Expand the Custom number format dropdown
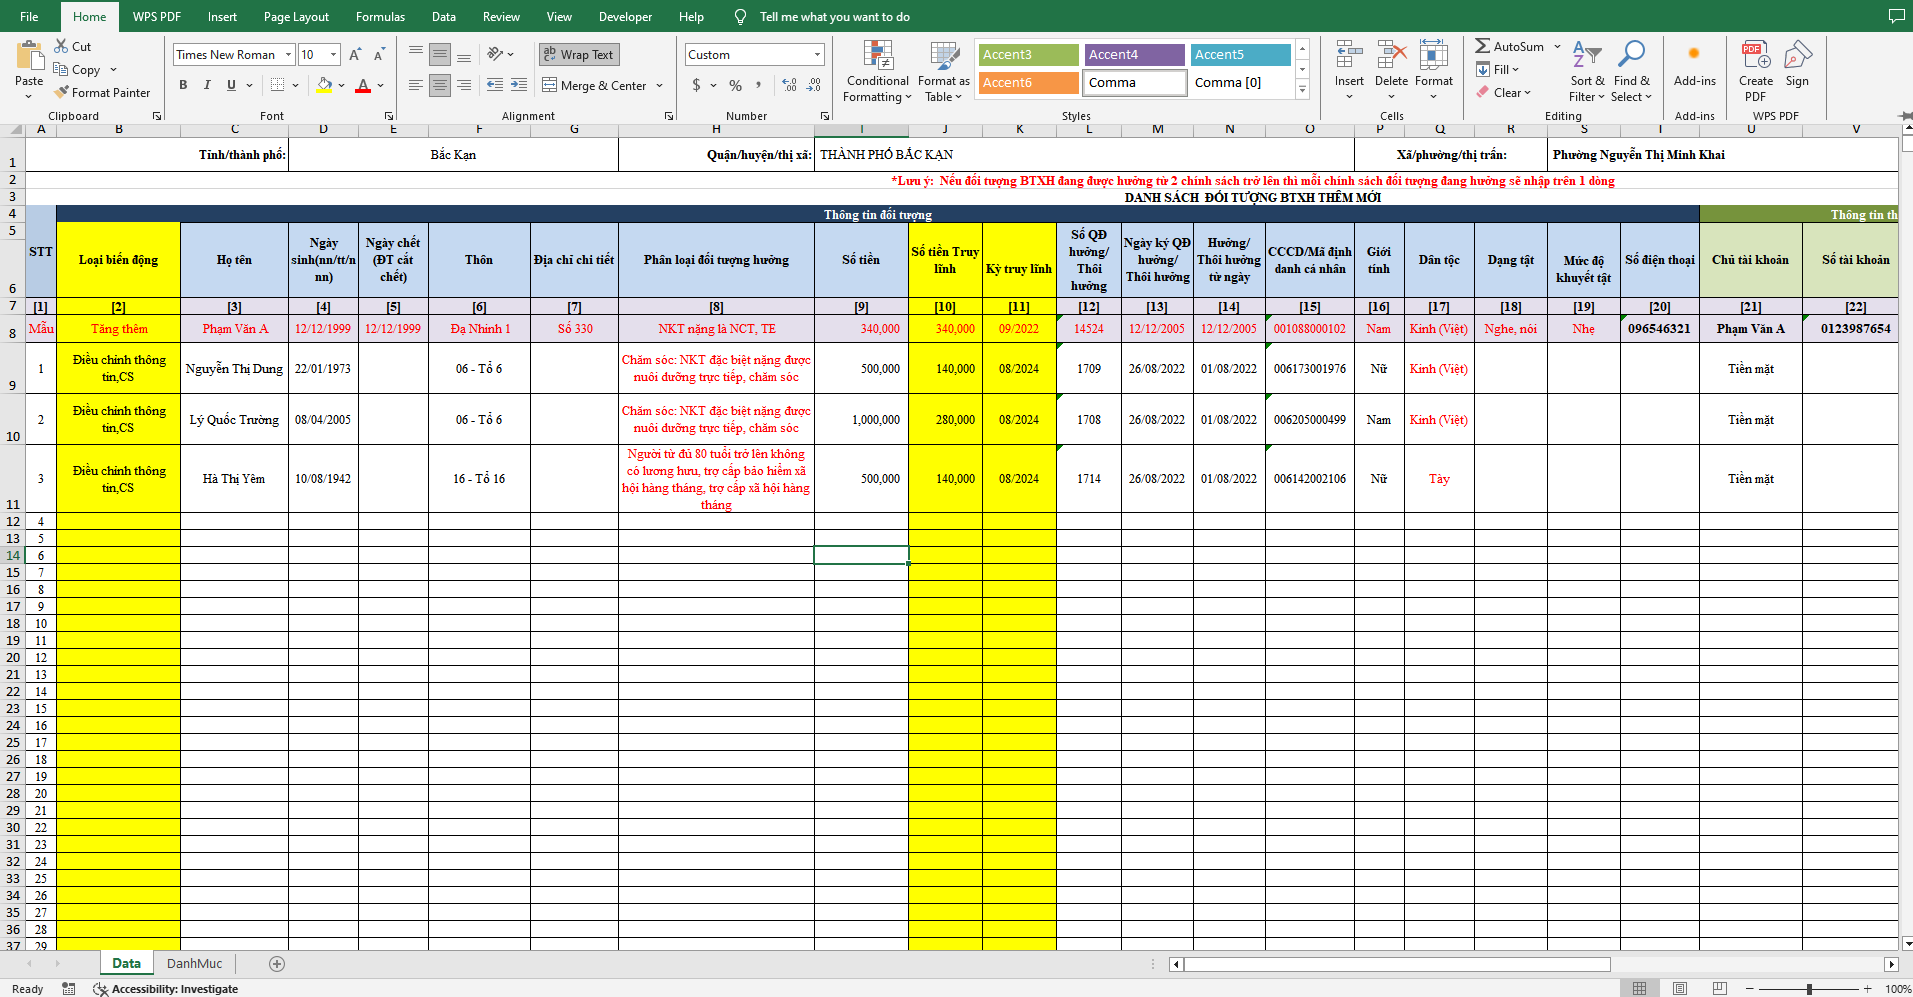 point(817,55)
